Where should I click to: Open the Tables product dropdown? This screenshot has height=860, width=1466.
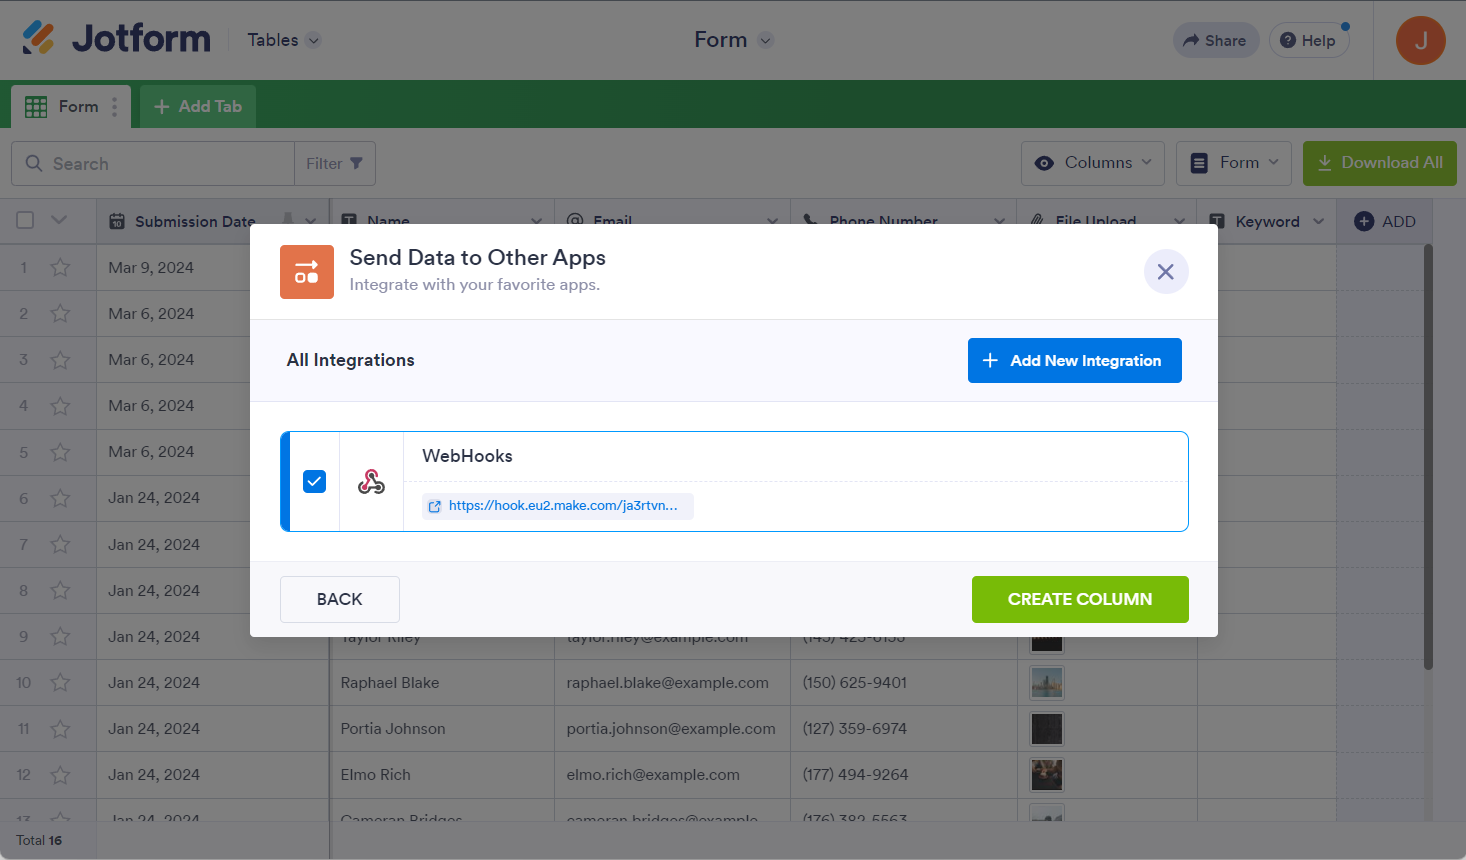click(x=285, y=40)
